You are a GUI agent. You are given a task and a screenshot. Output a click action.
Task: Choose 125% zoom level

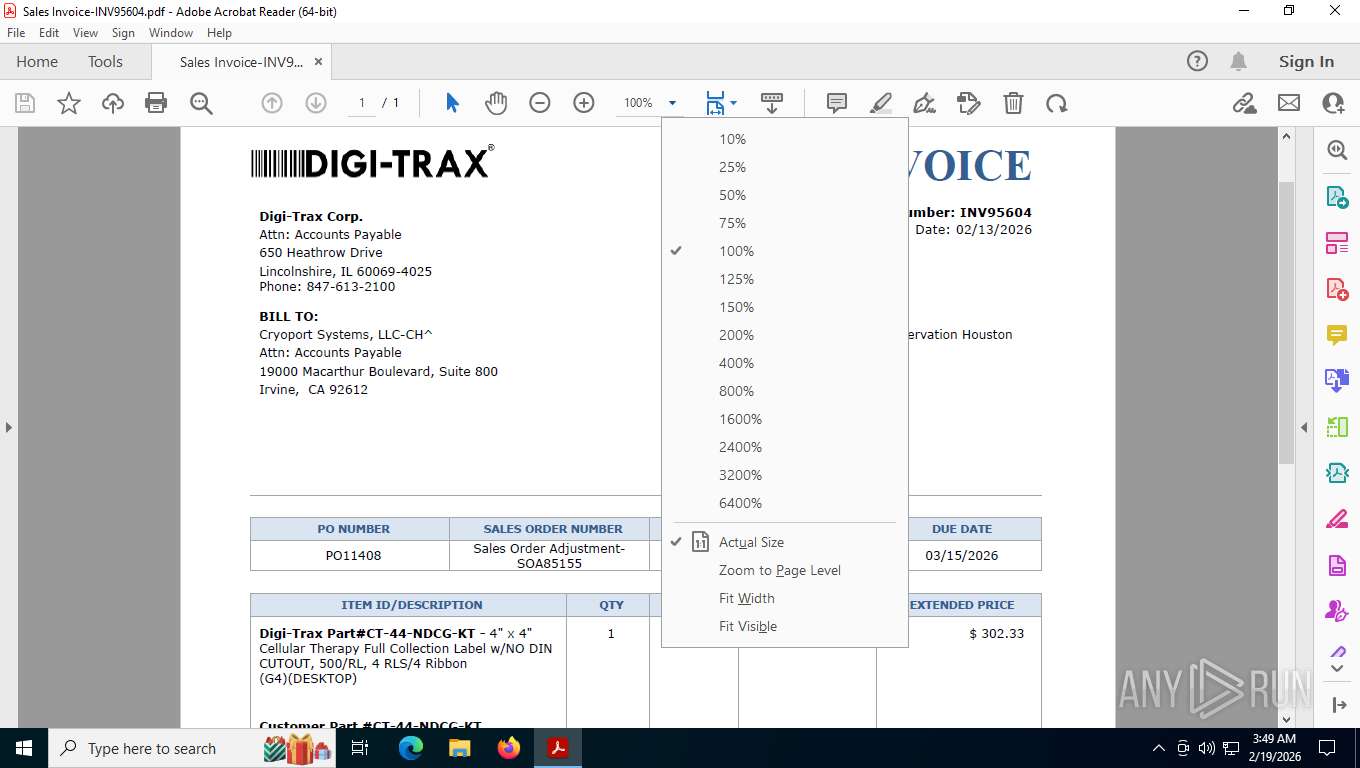point(785,279)
